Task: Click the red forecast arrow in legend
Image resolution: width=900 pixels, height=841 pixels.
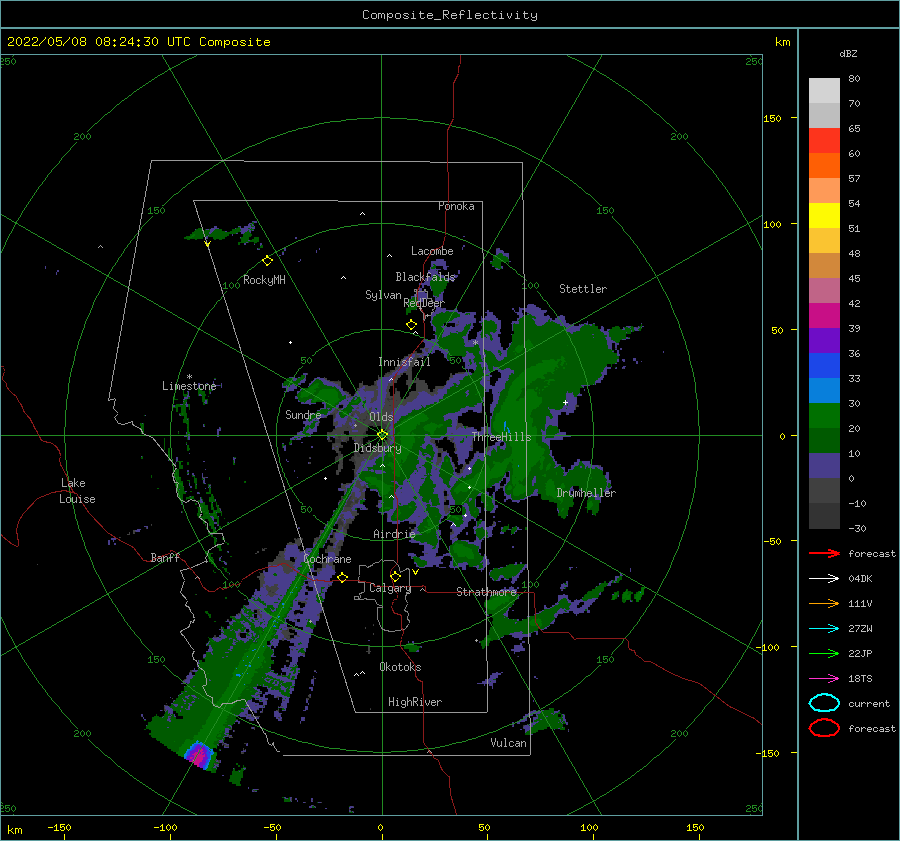Action: pyautogui.click(x=824, y=553)
